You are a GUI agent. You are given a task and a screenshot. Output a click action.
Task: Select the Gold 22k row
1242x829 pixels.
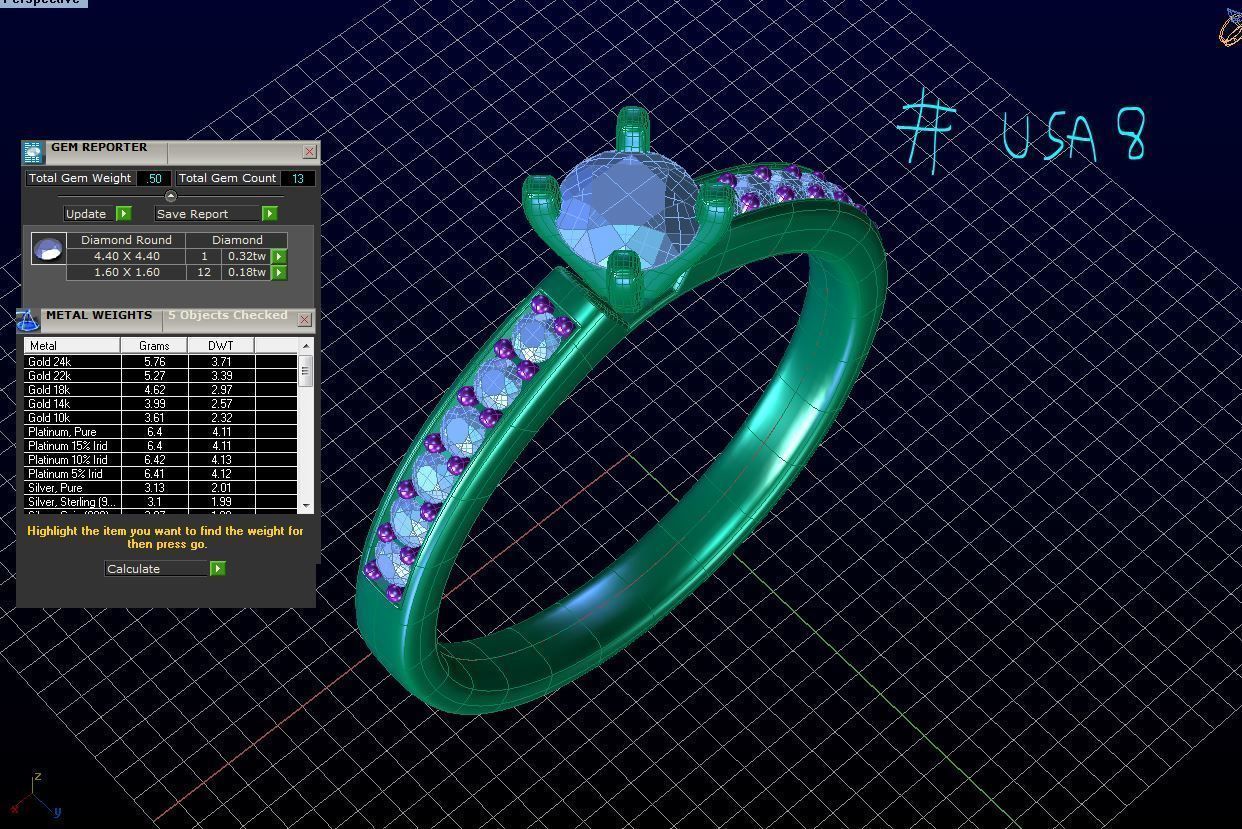pos(161,376)
